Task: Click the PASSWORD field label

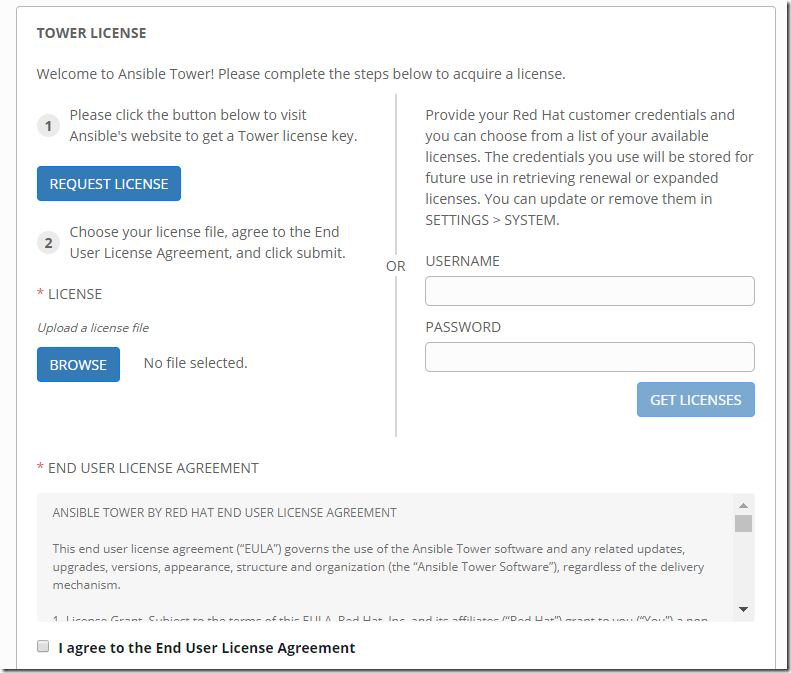Action: [463, 327]
